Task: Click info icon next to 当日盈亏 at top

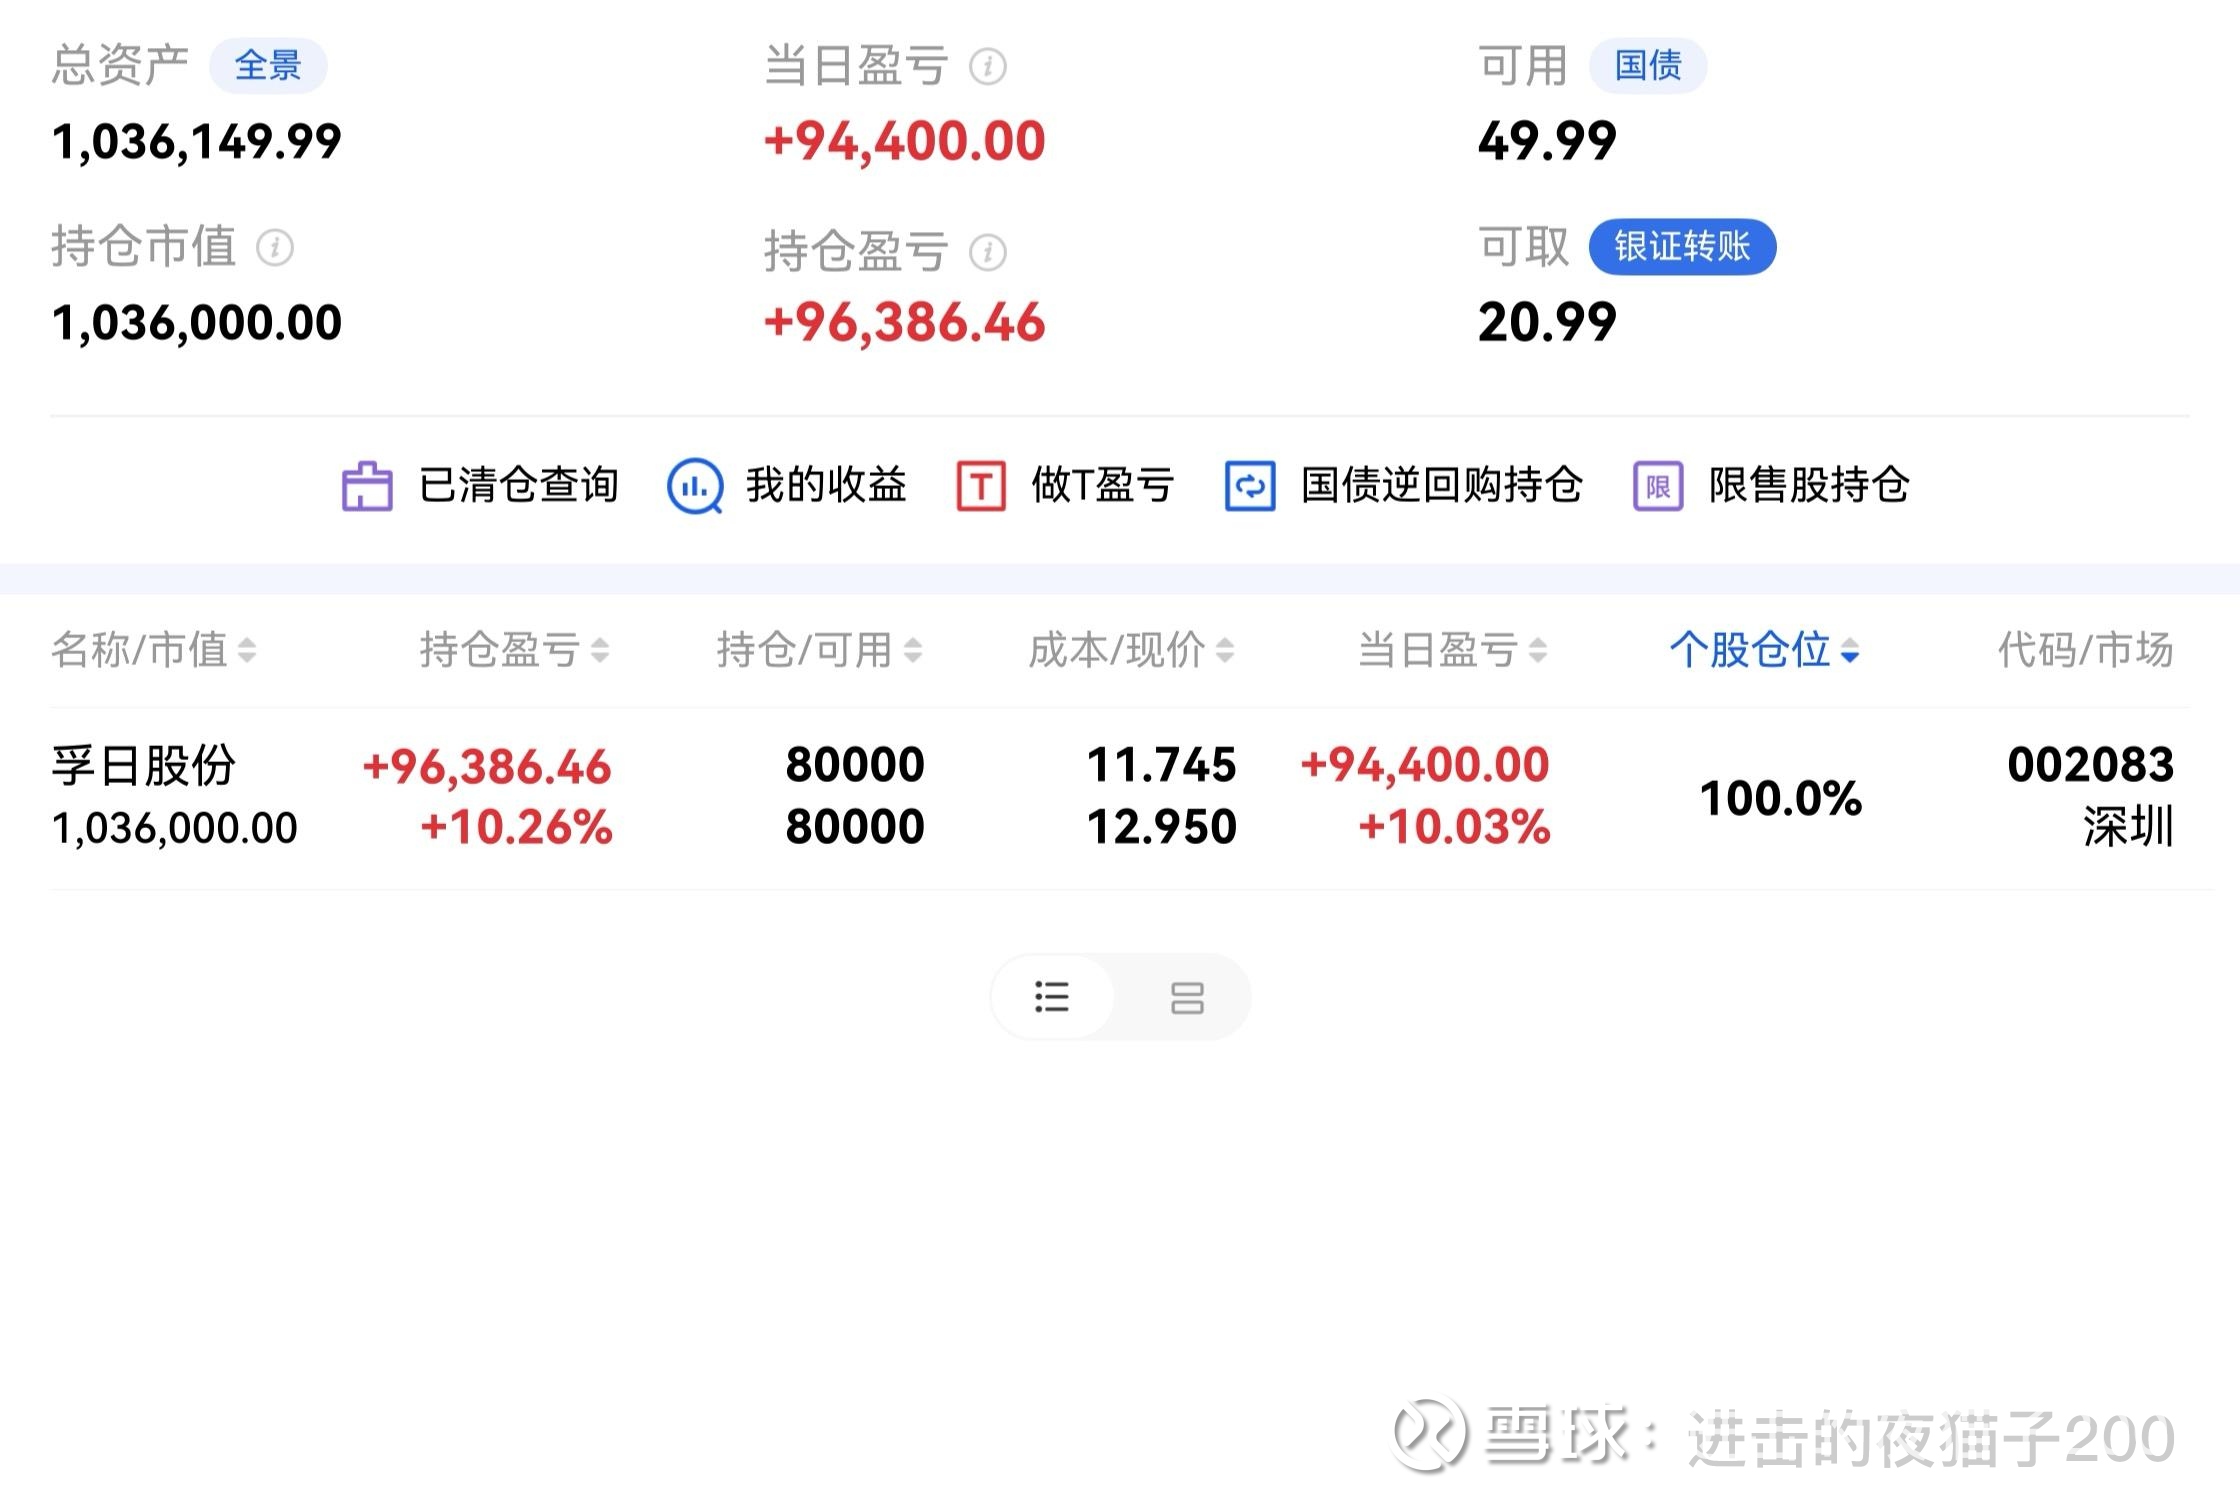Action: (988, 67)
